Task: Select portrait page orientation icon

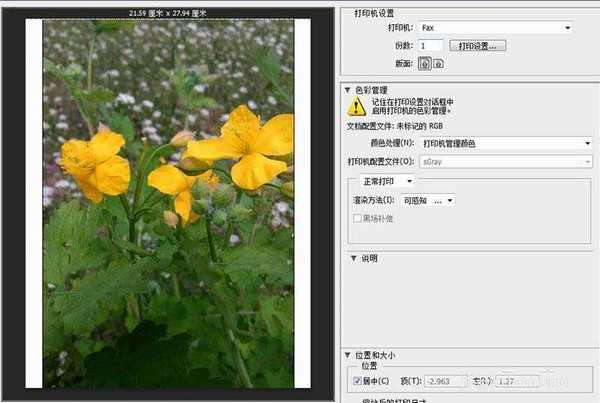Action: [424, 63]
